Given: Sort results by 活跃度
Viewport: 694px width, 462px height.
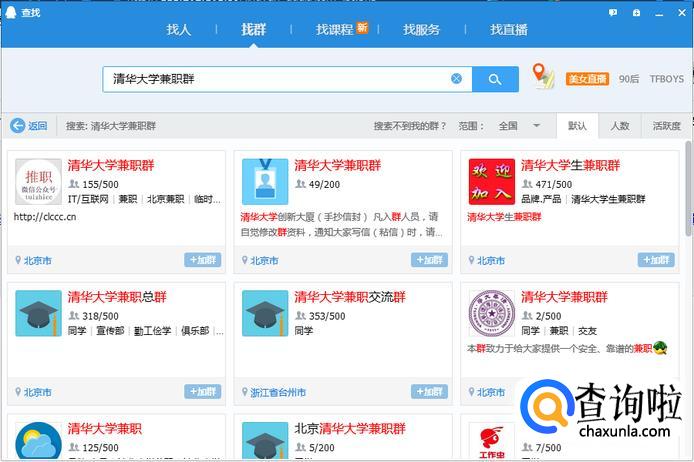Looking at the screenshot, I should (x=666, y=126).
